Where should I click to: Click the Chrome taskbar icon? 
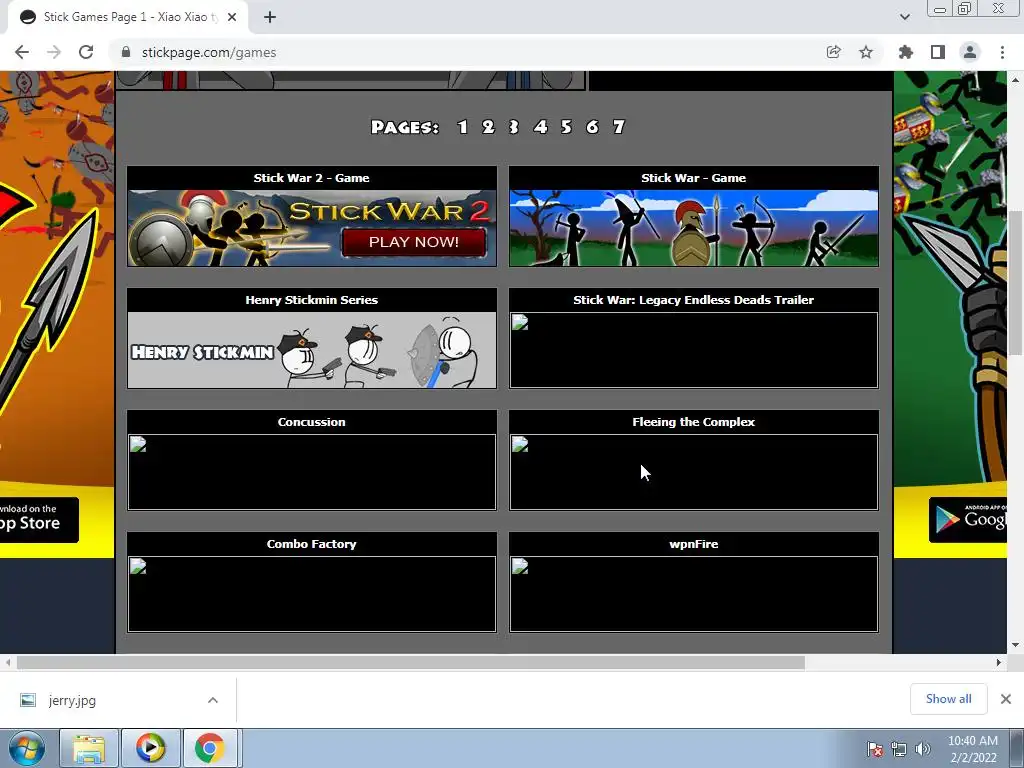(x=210, y=748)
